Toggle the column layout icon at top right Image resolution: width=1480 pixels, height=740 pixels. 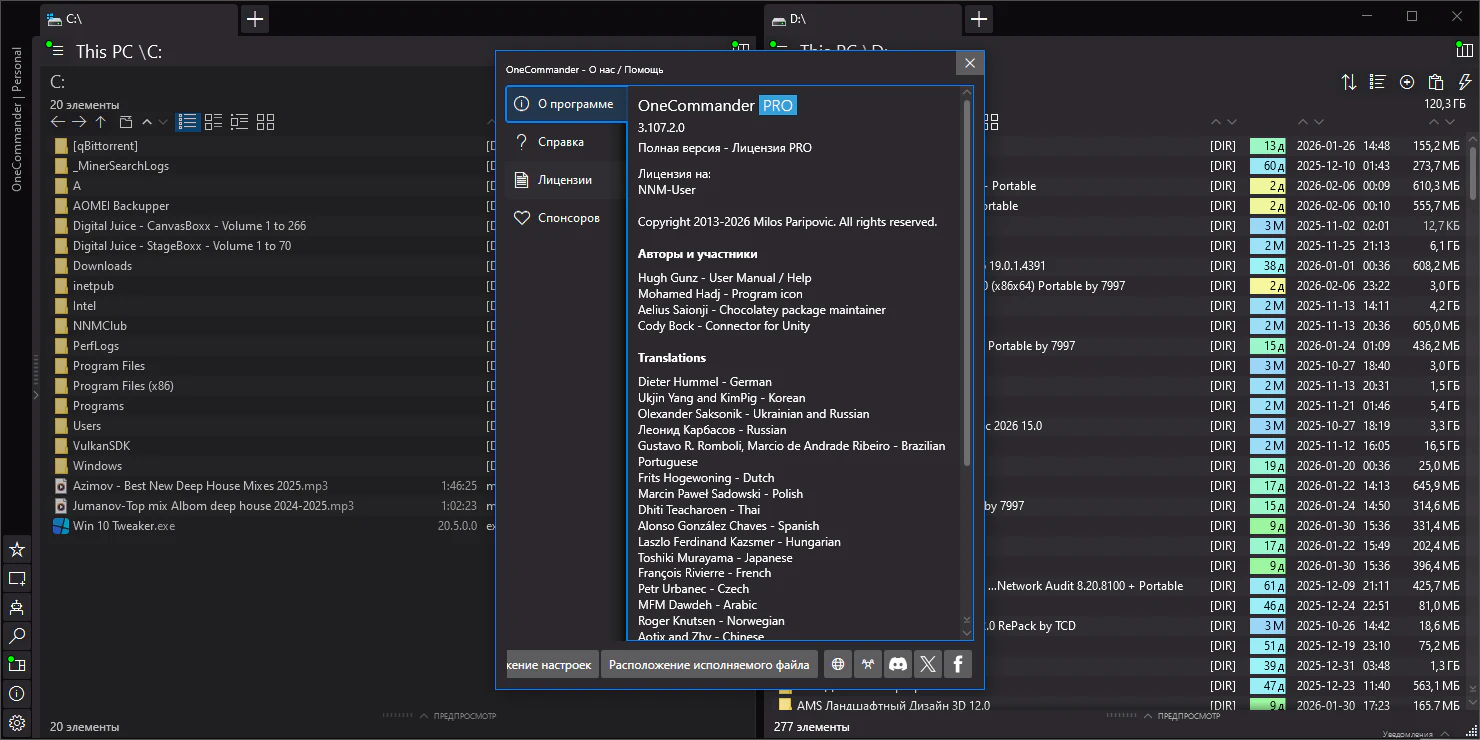tap(1465, 50)
